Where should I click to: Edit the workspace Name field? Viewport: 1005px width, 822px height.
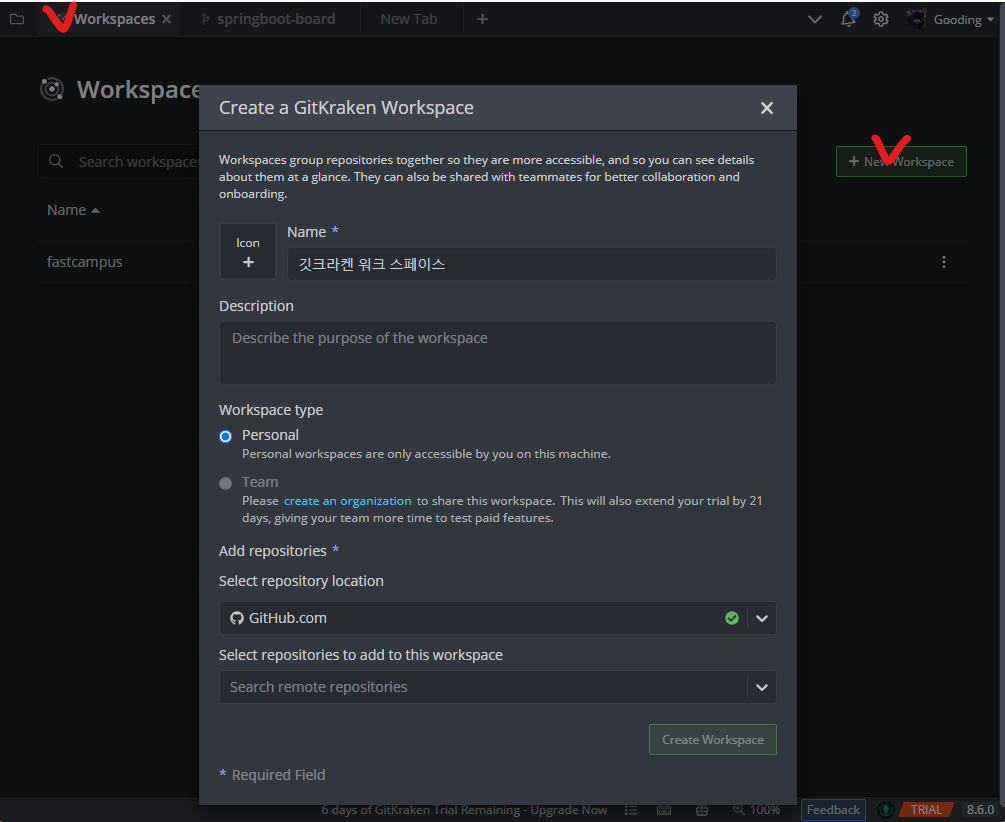click(x=531, y=264)
